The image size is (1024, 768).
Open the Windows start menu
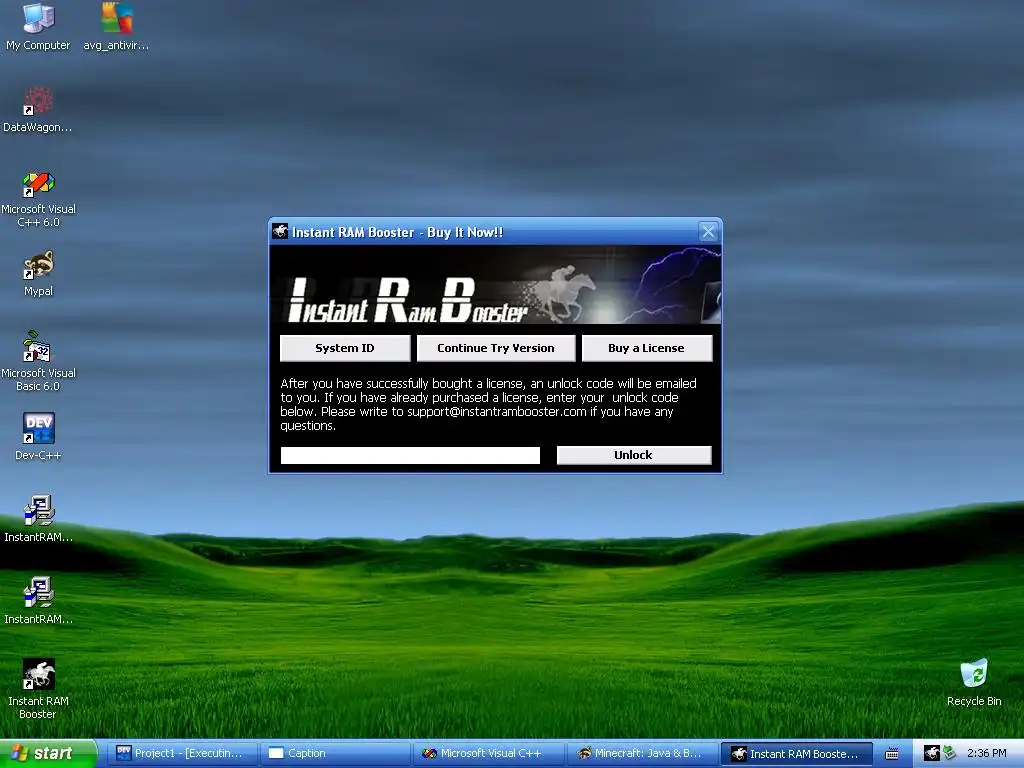coord(48,753)
